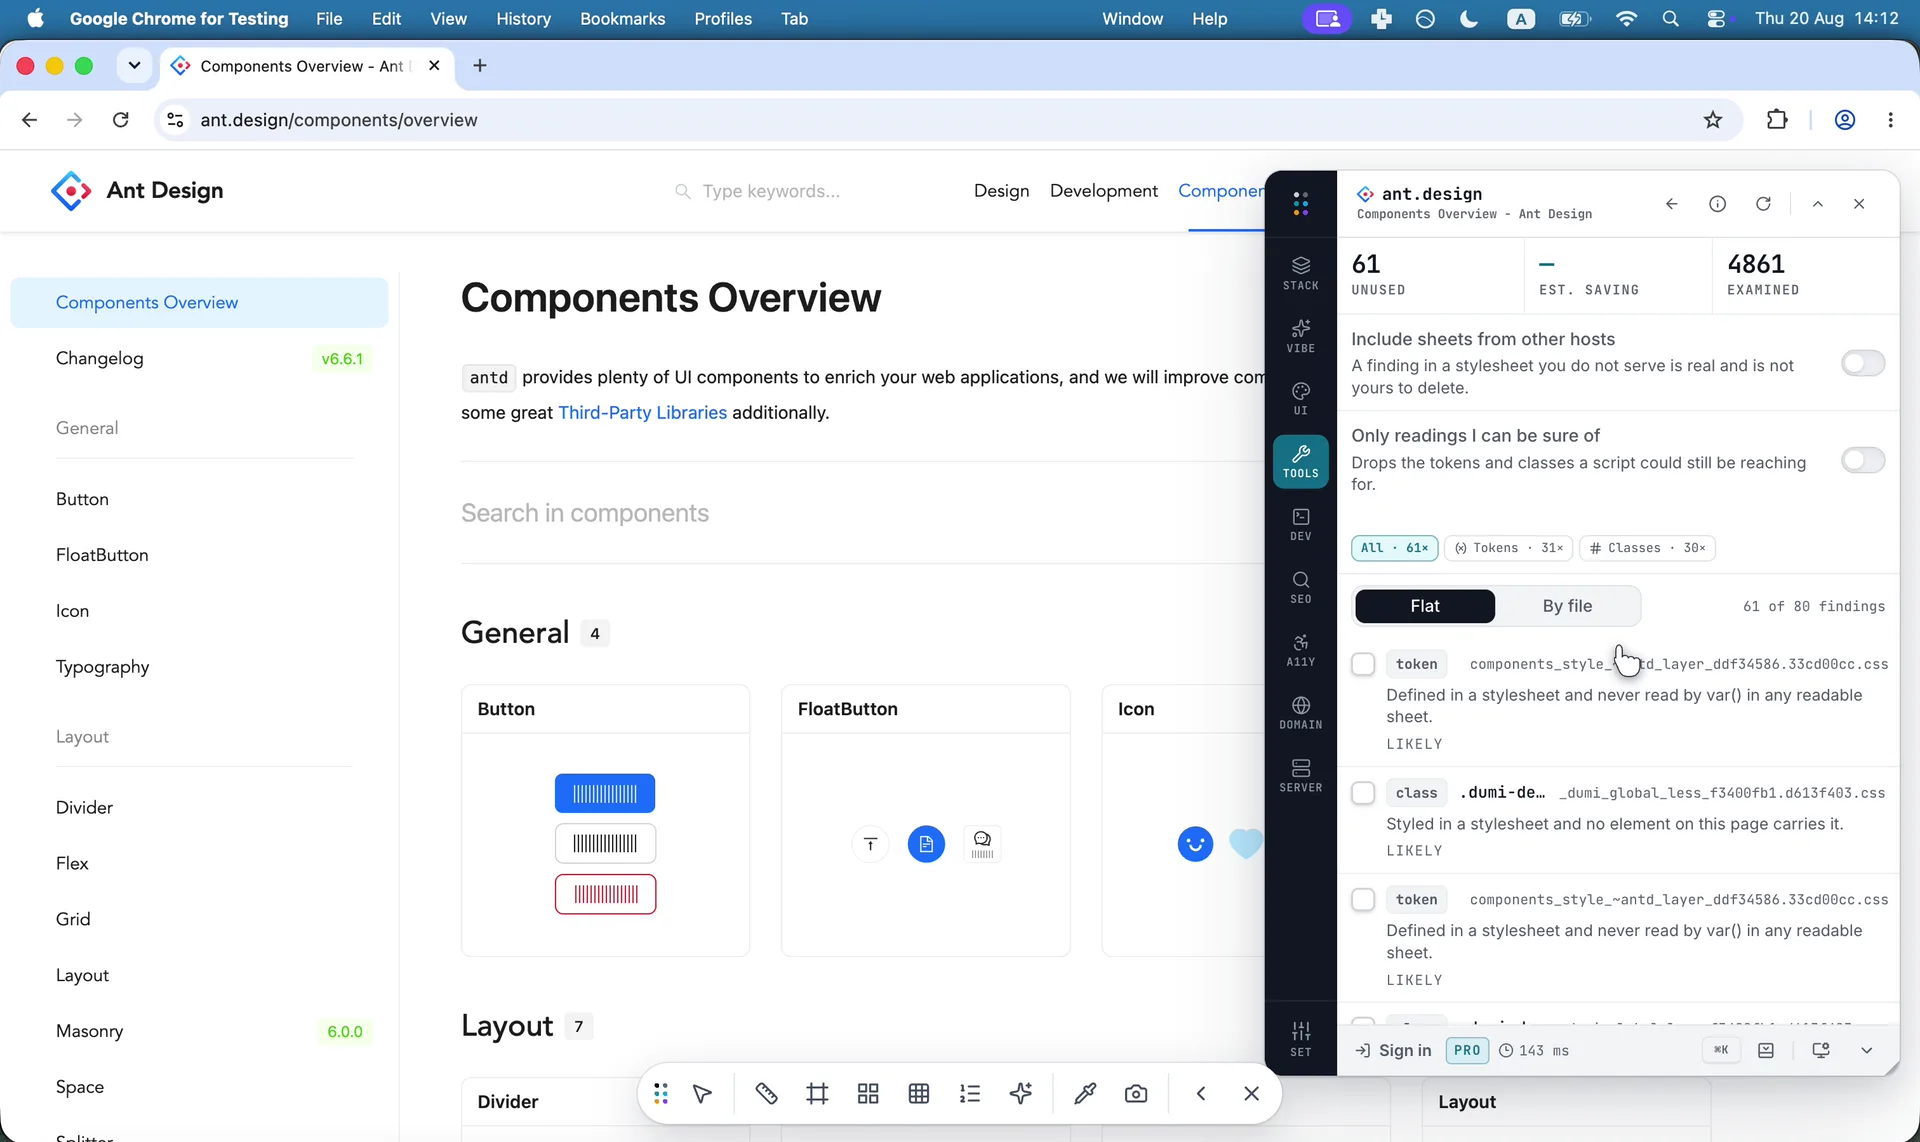Select the eyedropper tool in bottom toolbar

(1084, 1093)
